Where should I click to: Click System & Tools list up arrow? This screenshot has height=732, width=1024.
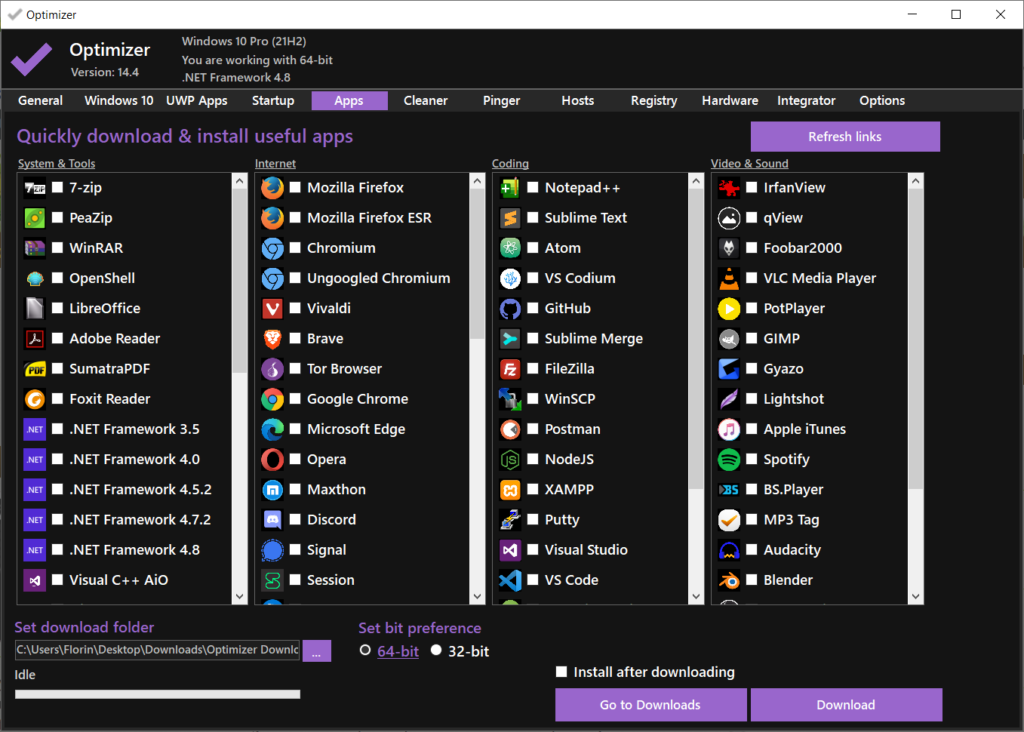(240, 181)
